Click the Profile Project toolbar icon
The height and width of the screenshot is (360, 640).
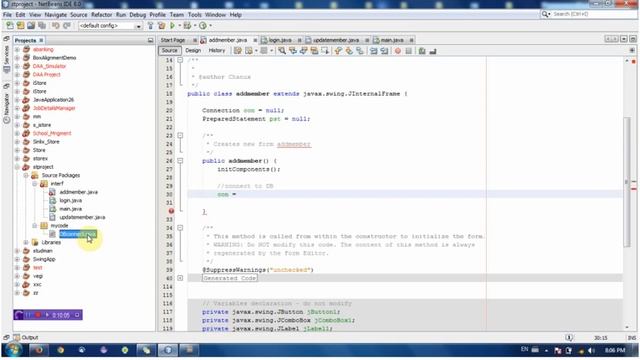tap(203, 26)
